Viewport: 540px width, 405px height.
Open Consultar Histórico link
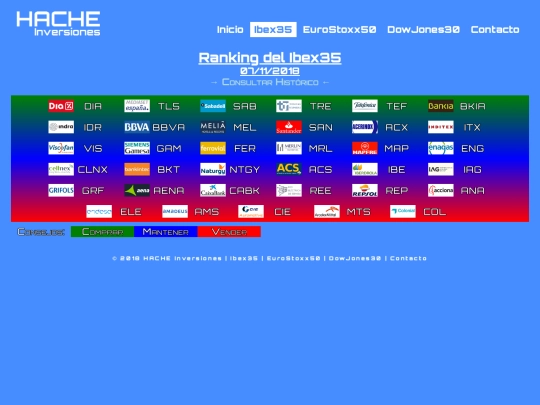click(x=270, y=82)
